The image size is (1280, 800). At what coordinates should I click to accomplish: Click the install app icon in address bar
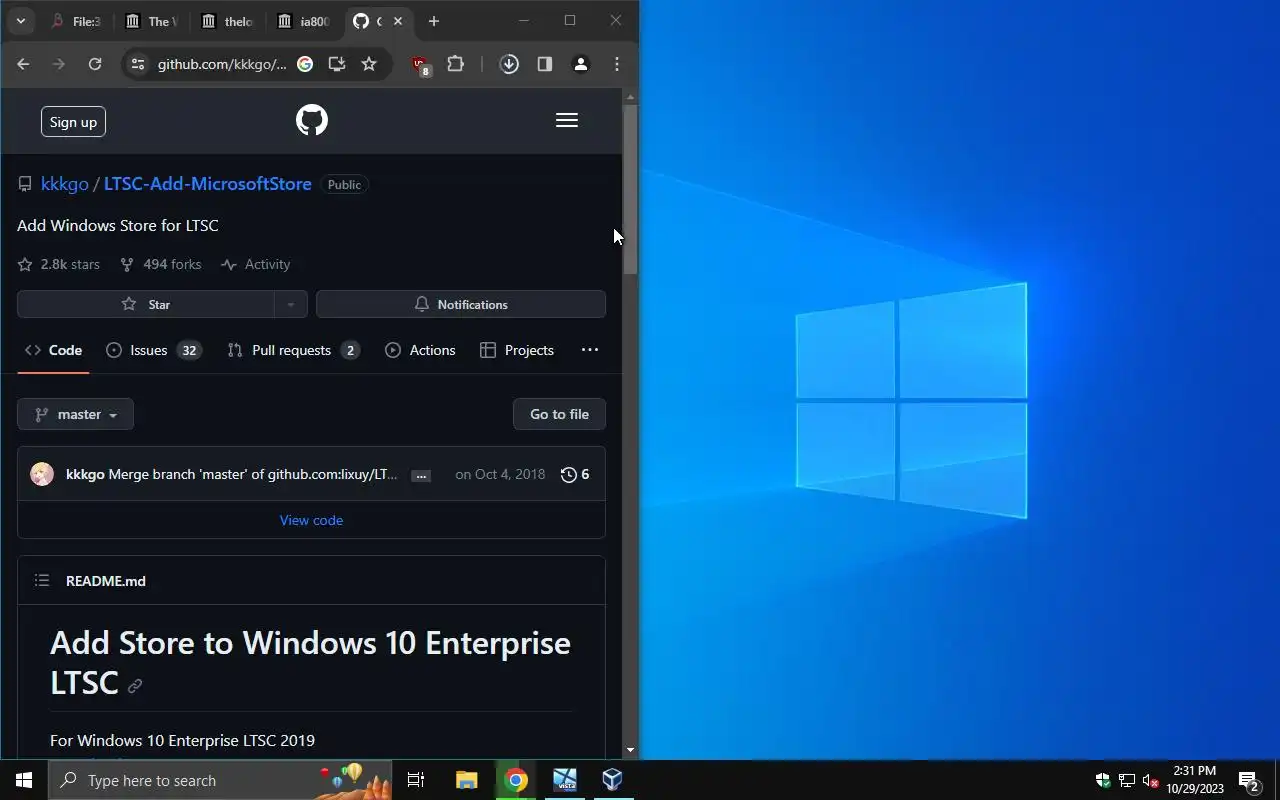point(337,64)
